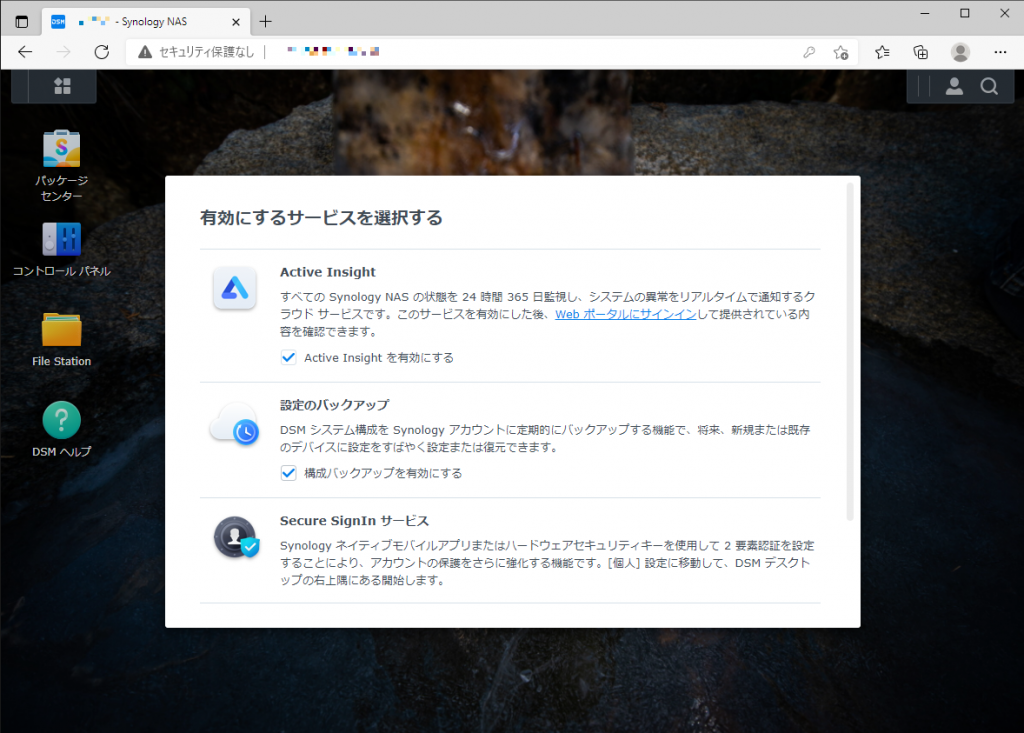Select the Synology NAS browser tab

tap(146, 22)
